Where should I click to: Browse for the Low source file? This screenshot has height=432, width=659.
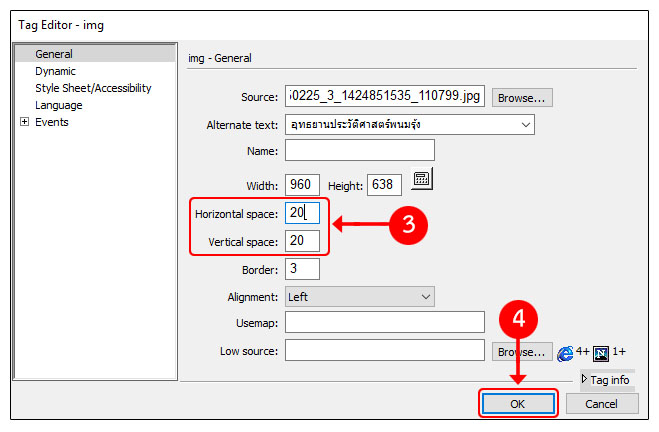click(522, 352)
